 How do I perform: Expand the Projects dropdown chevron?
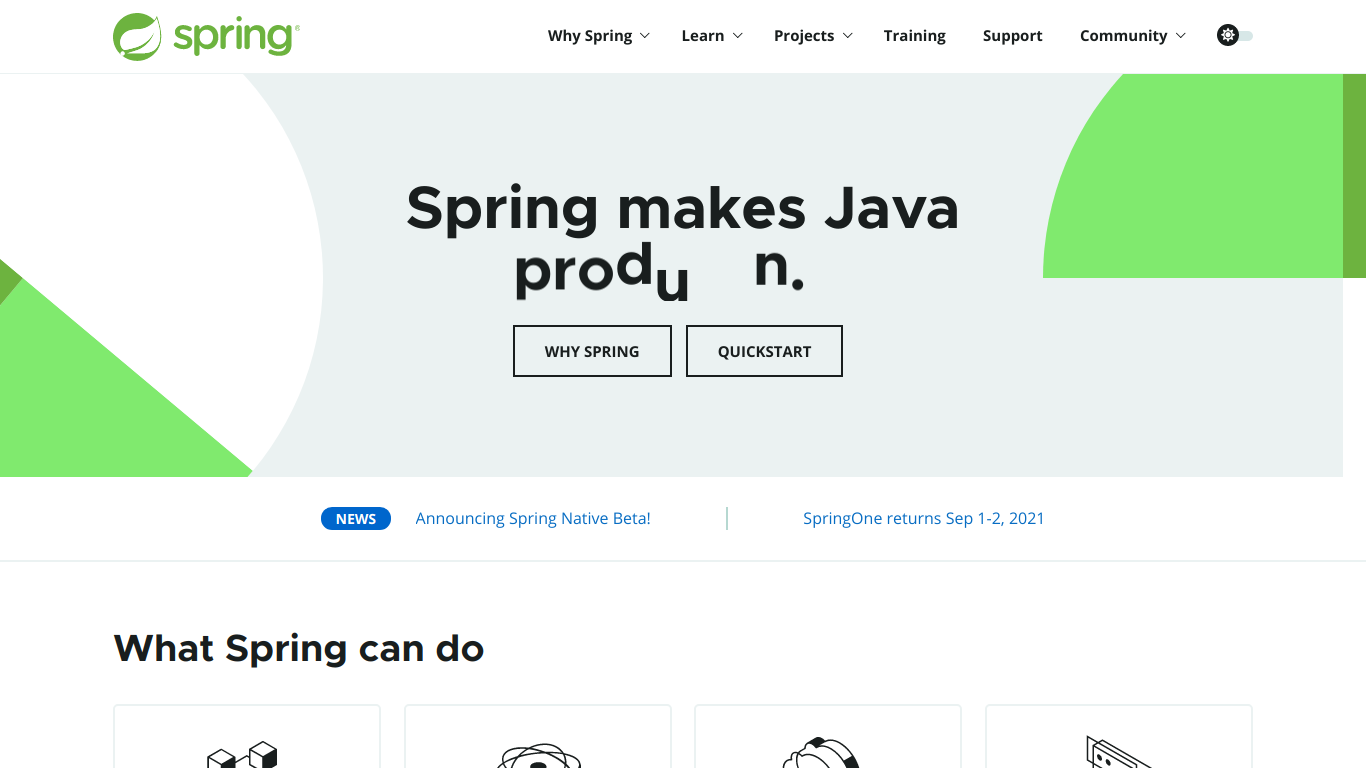848,36
